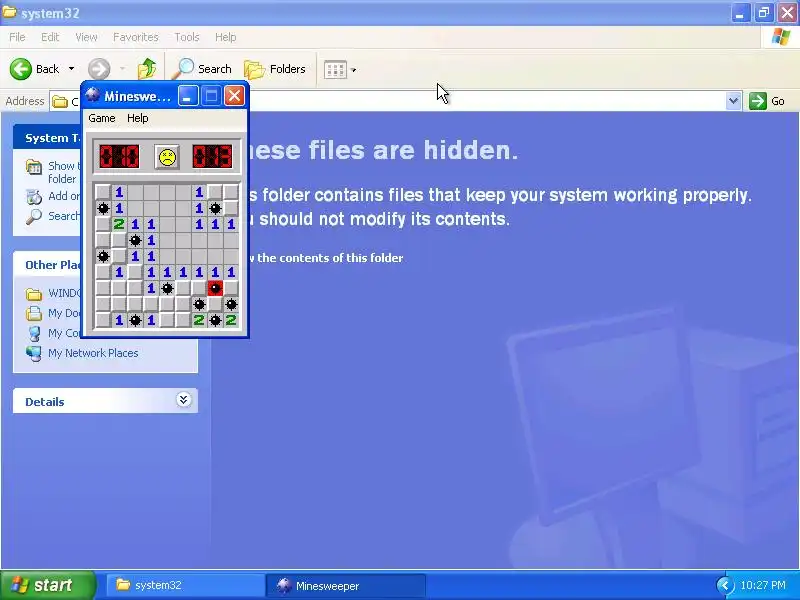Click the Search magnifier icon in System Tasks

(x=34, y=217)
